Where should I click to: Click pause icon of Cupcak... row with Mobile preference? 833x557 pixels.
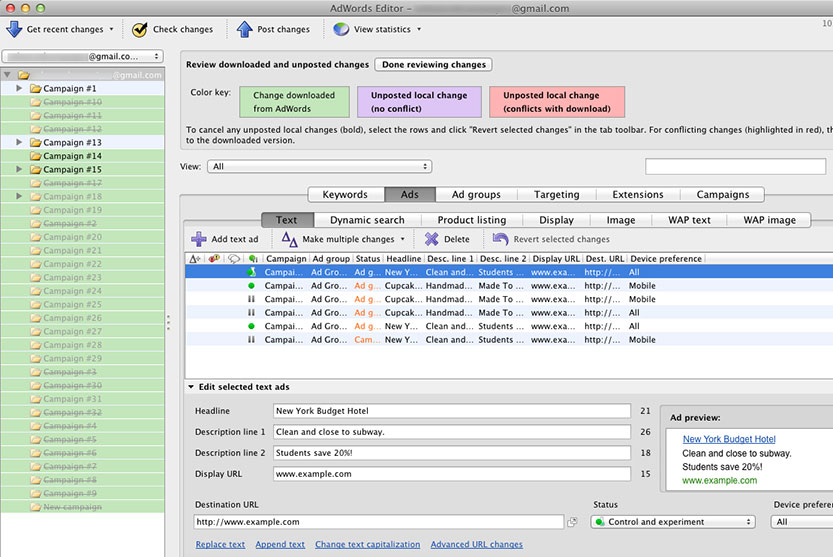tap(251, 299)
